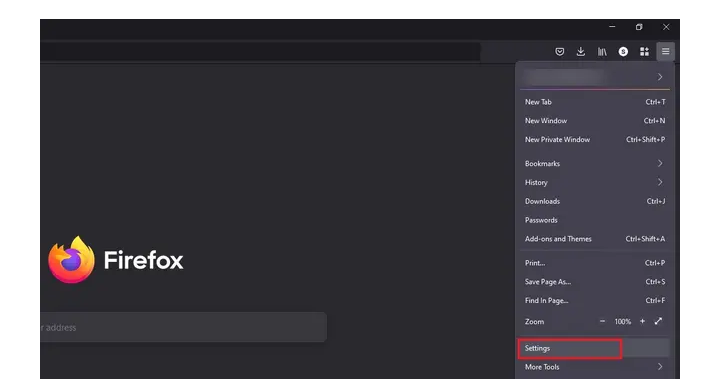The image size is (705, 389).
Task: Choose Print... from the menu
Action: [594, 263]
